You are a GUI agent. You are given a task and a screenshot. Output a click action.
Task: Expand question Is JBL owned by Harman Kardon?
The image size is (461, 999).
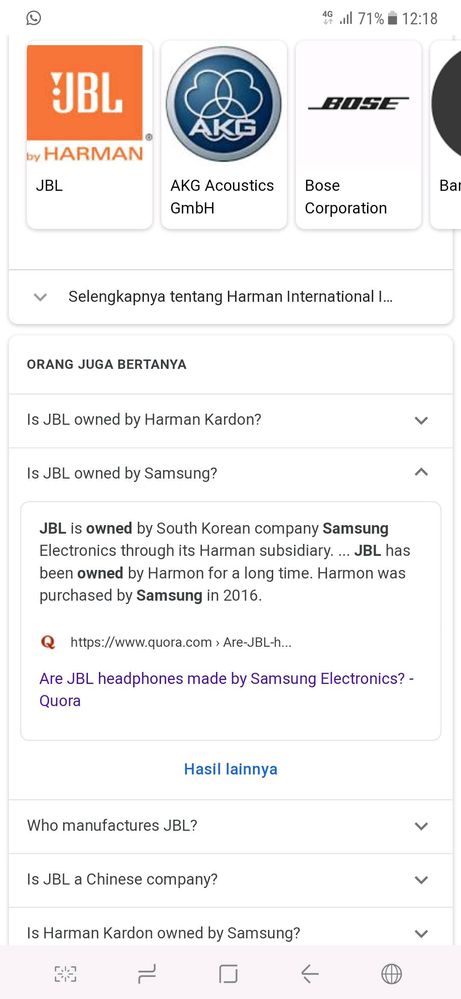pyautogui.click(x=230, y=420)
